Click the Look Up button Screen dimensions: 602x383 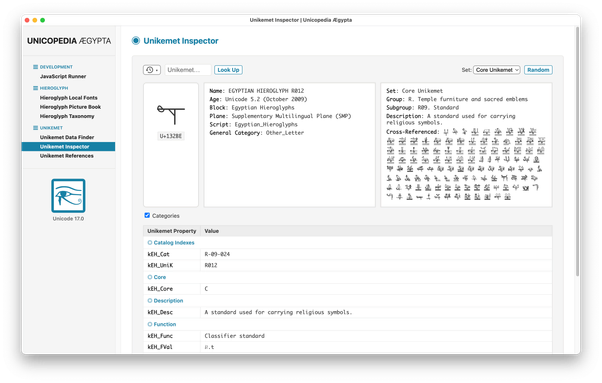228,70
